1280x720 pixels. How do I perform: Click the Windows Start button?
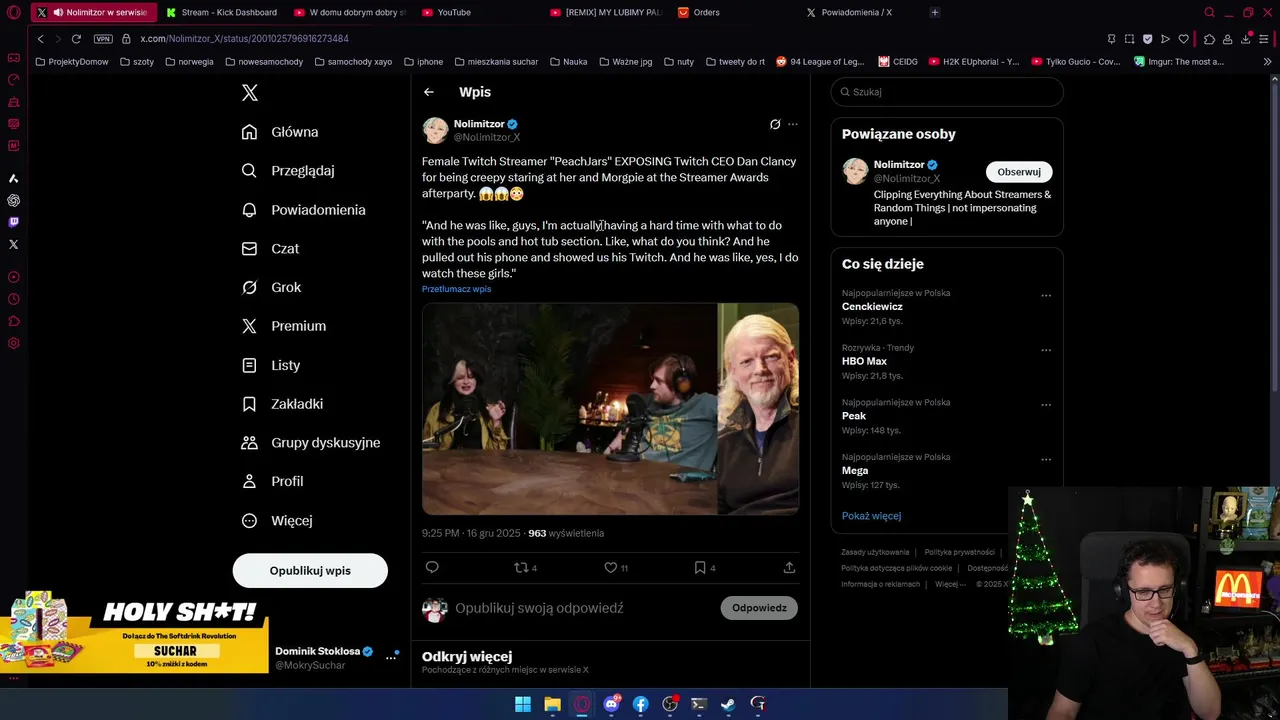523,704
